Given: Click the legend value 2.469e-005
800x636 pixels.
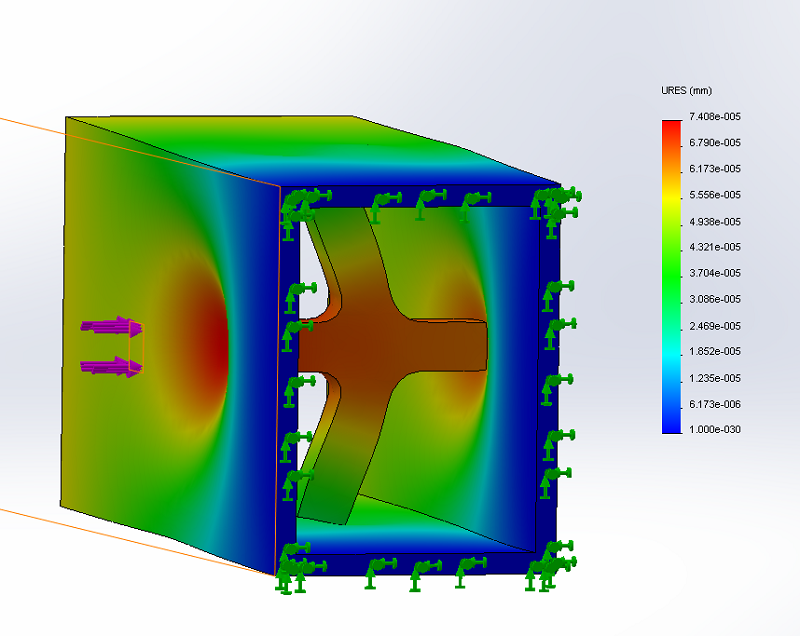Looking at the screenshot, I should point(714,326).
